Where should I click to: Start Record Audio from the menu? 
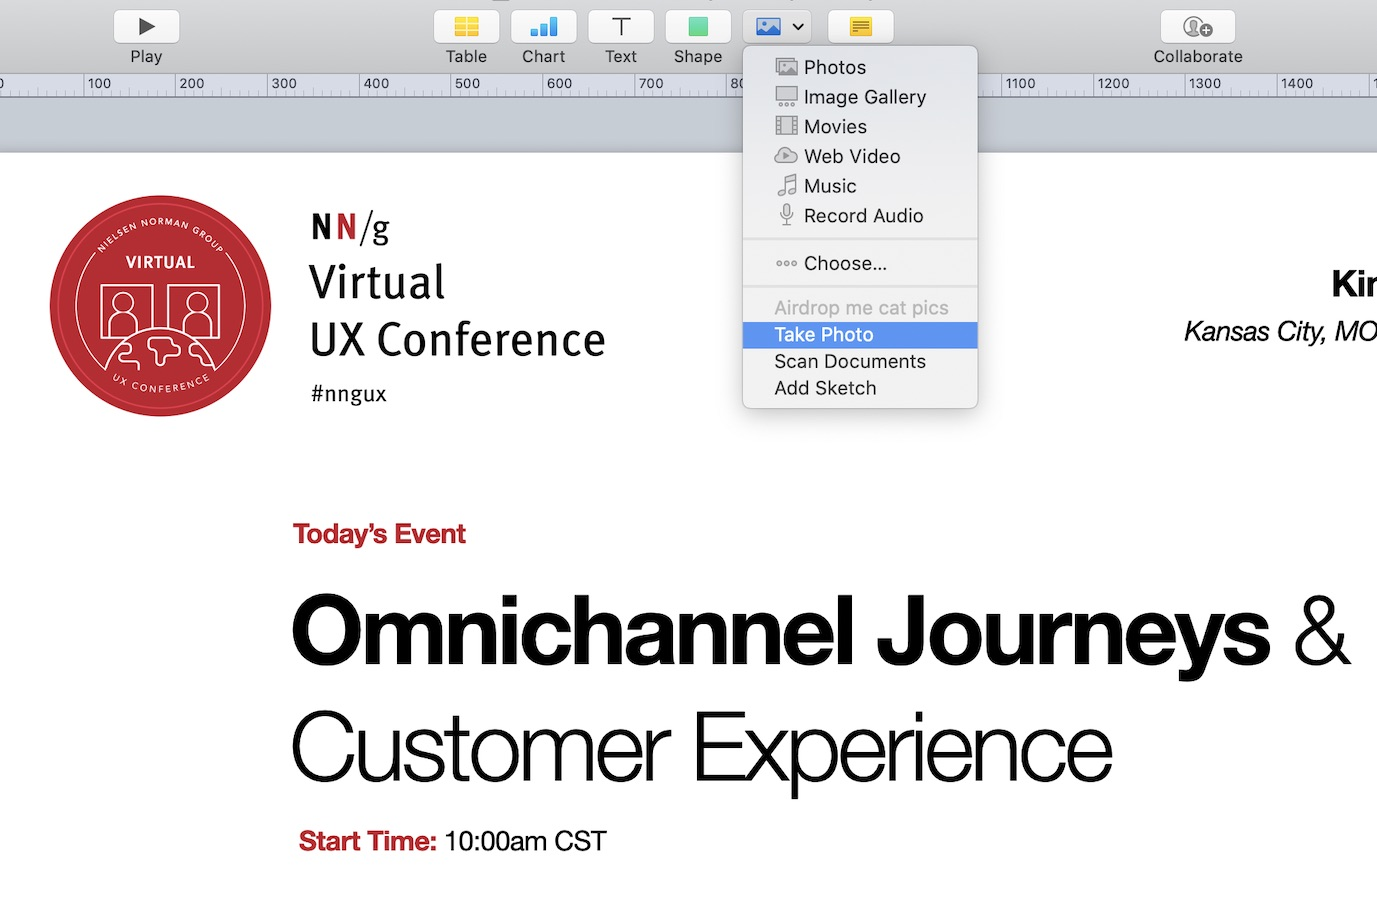pyautogui.click(x=863, y=216)
